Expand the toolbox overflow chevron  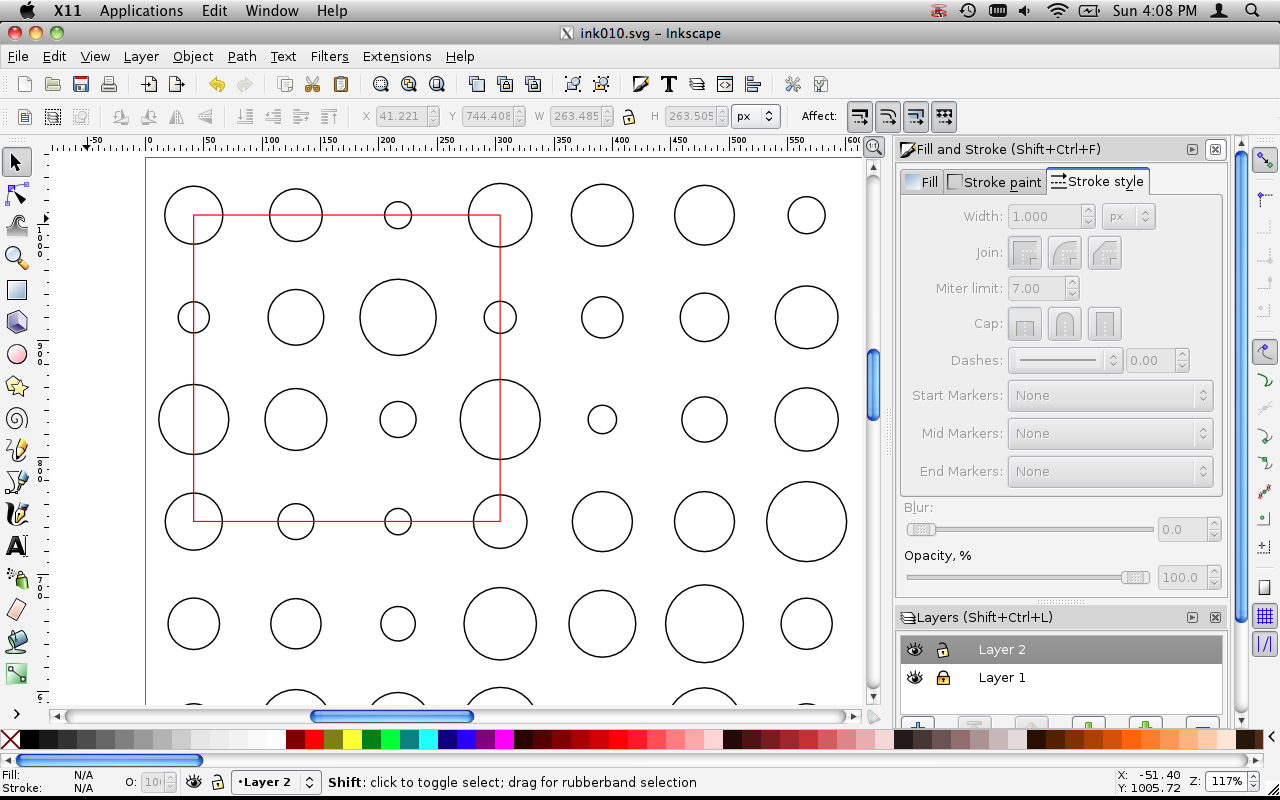click(16, 713)
